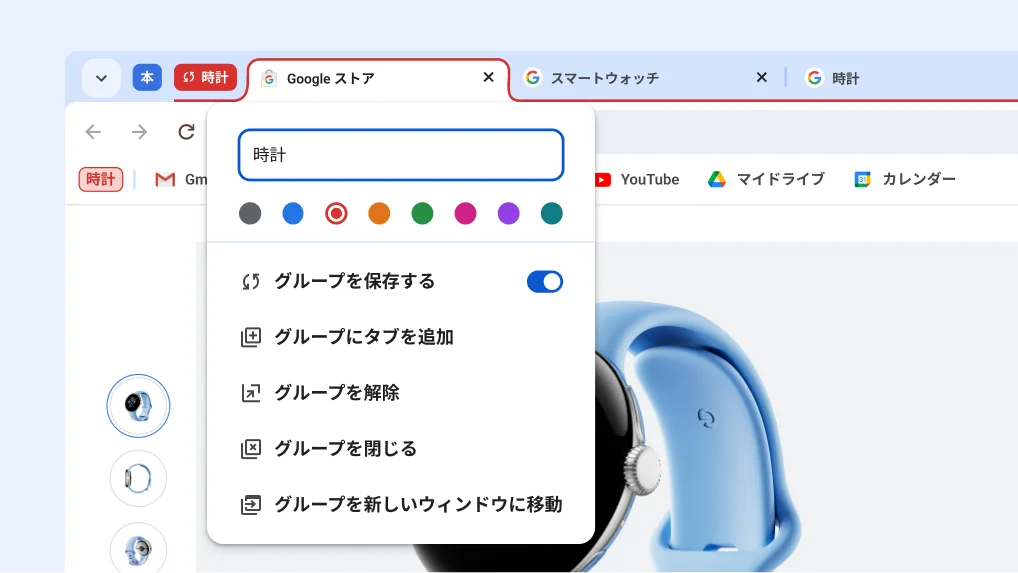Image resolution: width=1018 pixels, height=573 pixels.
Task: Click the sync icon beside グループを保存する
Action: (251, 282)
